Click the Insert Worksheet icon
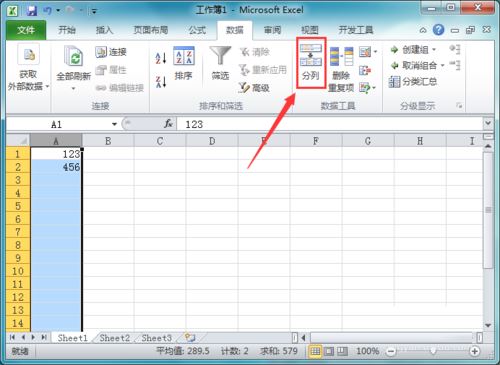500x365 pixels. coord(190,337)
